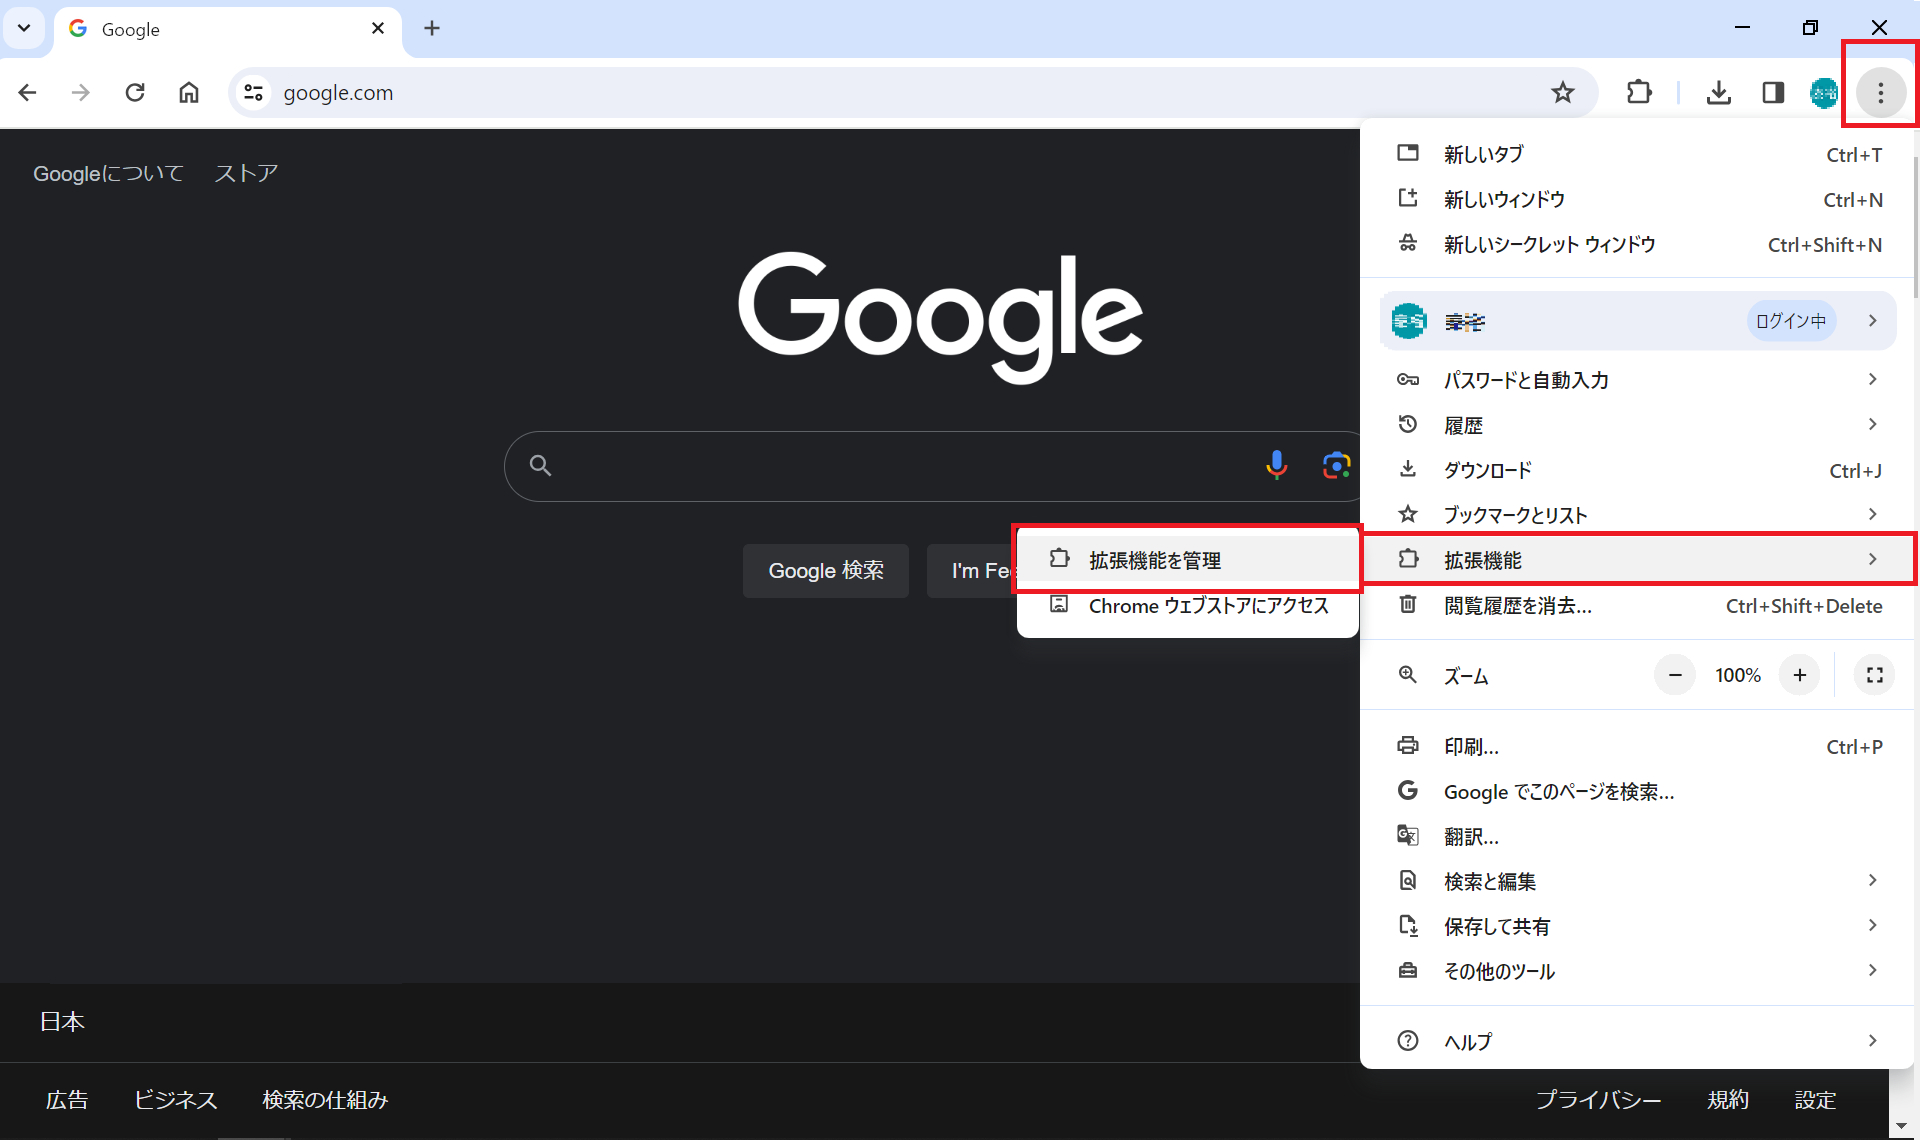Image resolution: width=1922 pixels, height=1140 pixels.
Task: Click the extensions puzzle icon on toolbar
Action: tap(1639, 92)
